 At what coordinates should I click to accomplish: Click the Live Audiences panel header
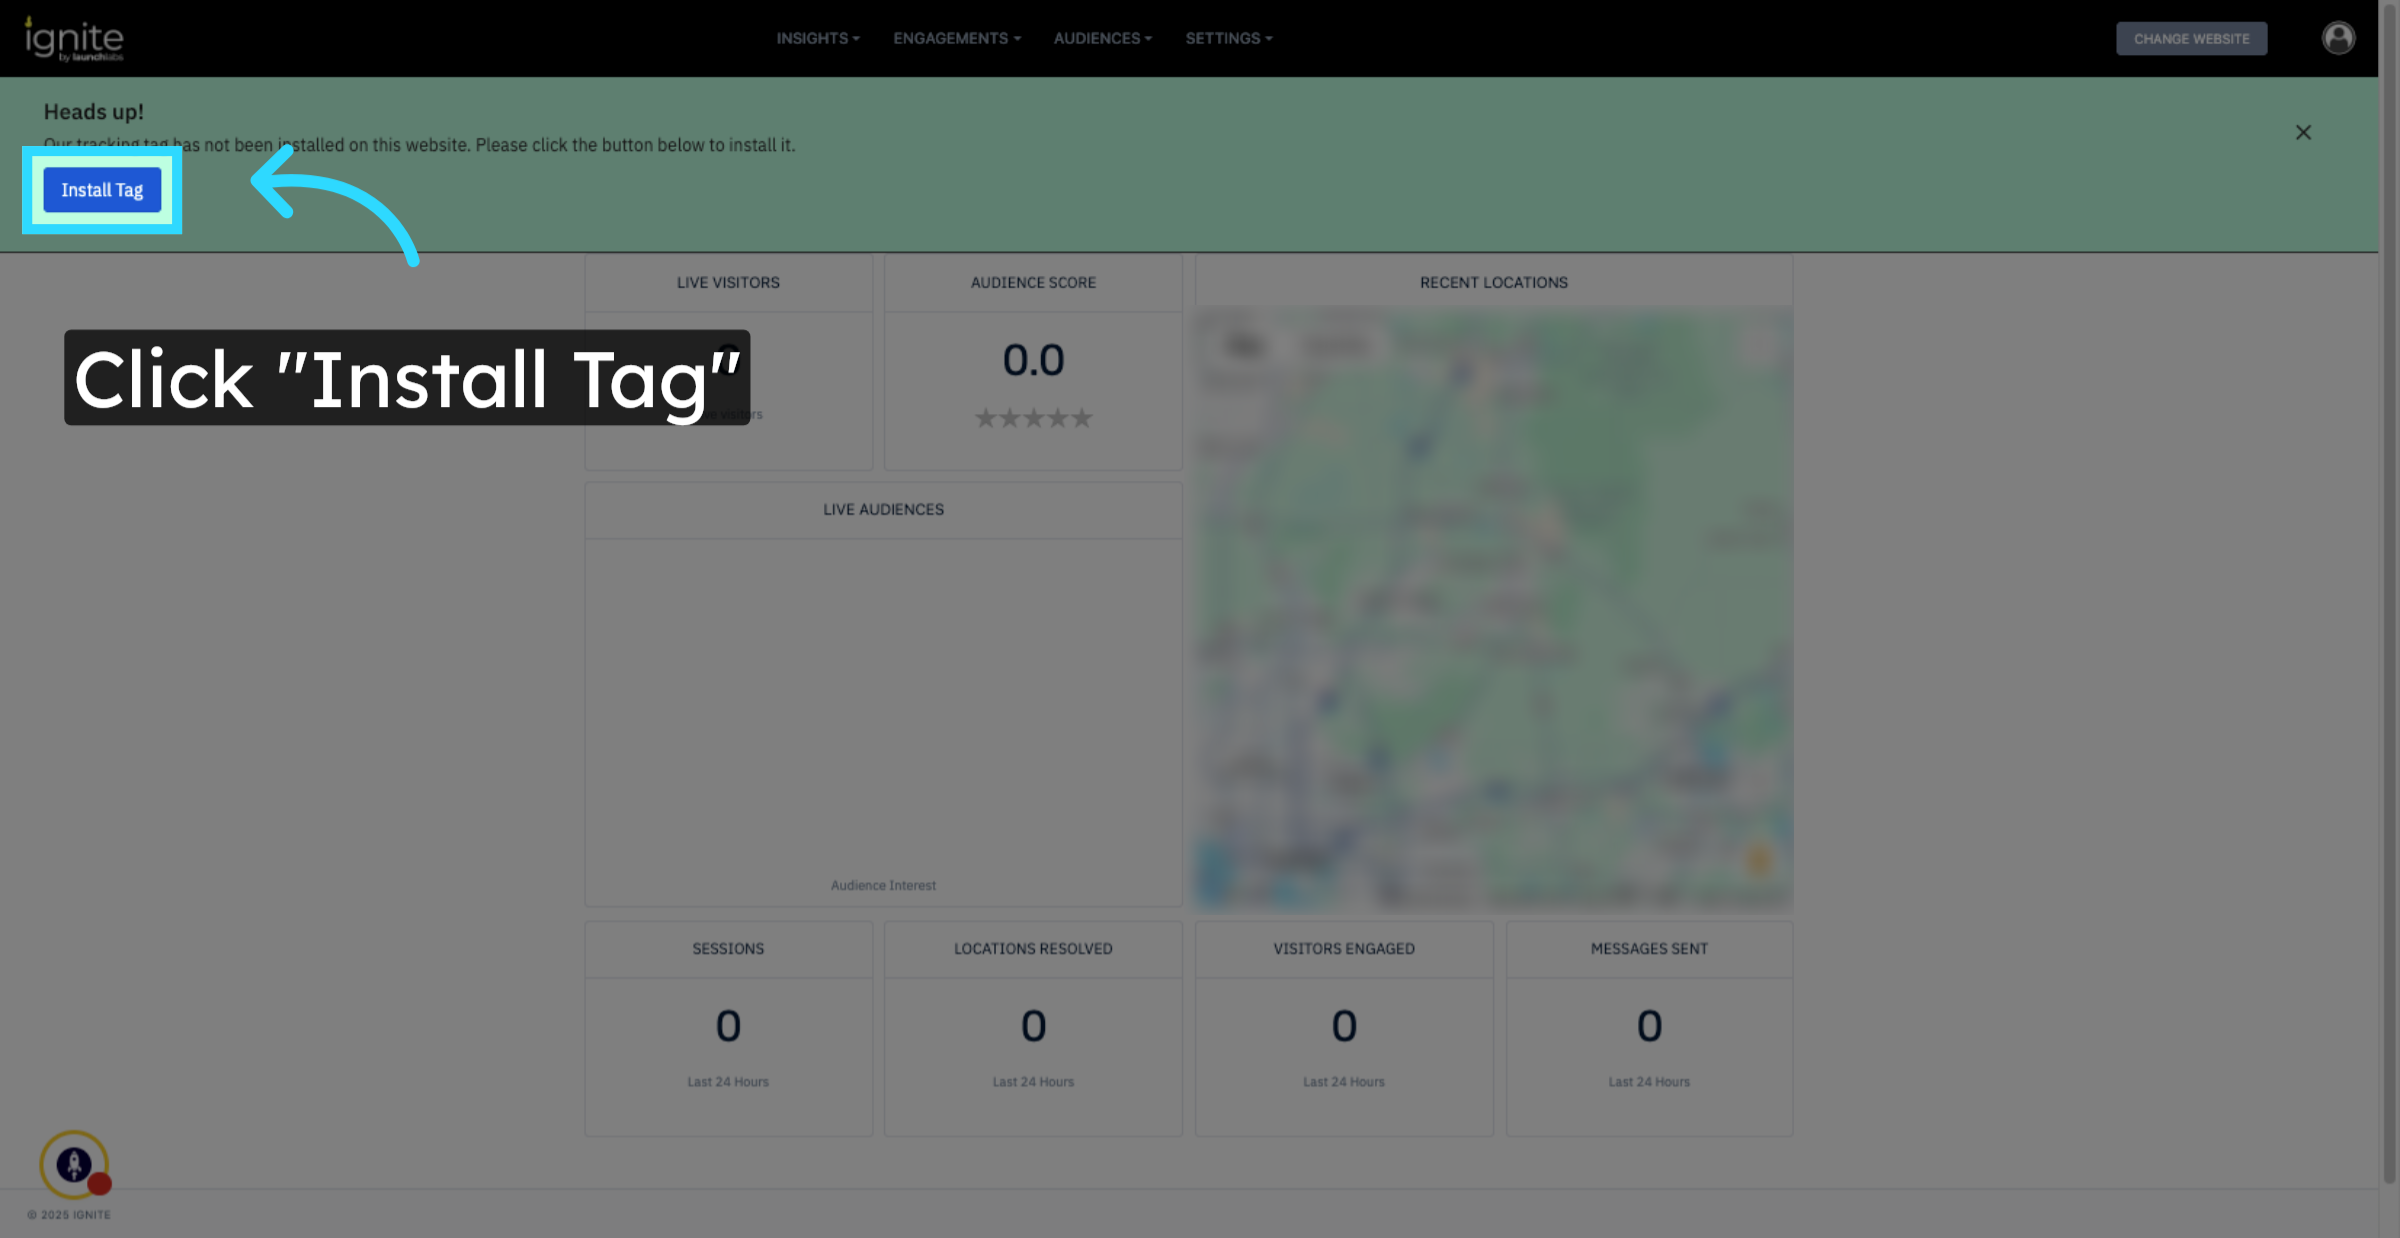click(883, 510)
